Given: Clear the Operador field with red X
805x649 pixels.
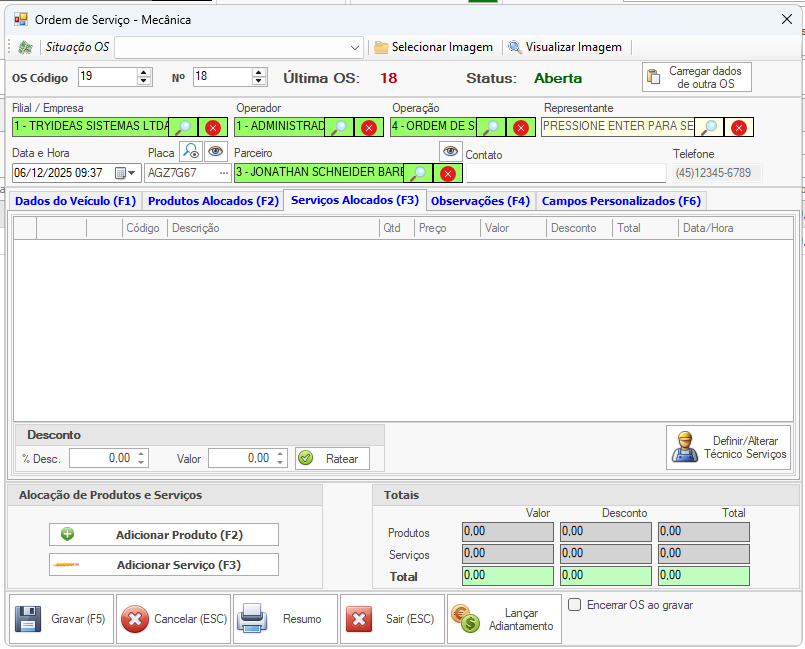Looking at the screenshot, I should pos(368,127).
